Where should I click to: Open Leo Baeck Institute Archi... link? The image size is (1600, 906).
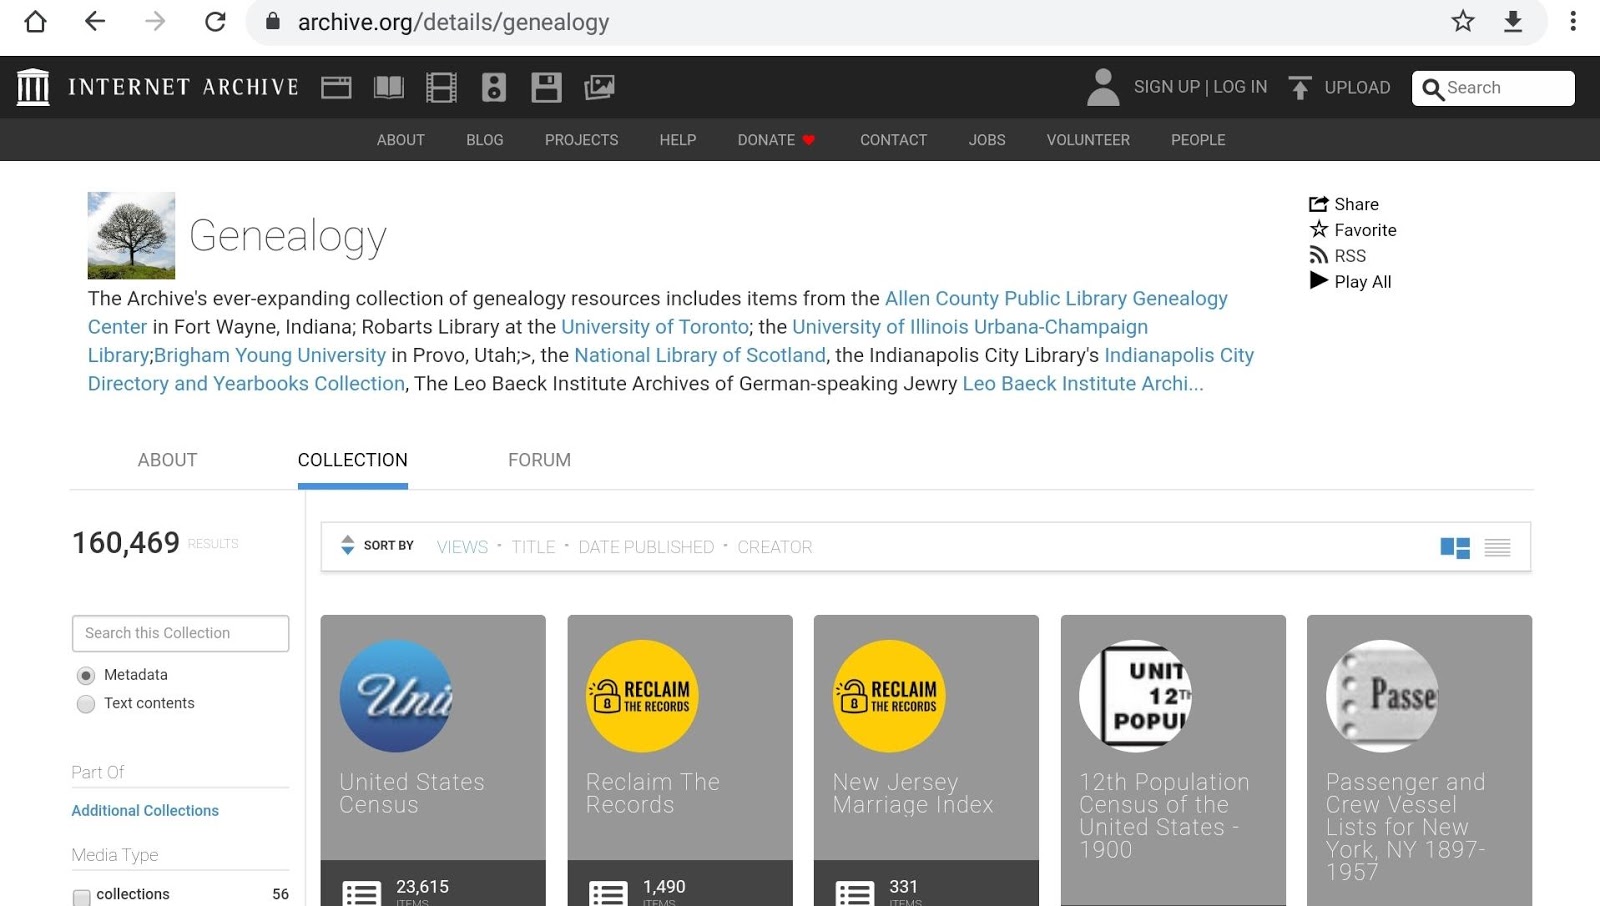click(x=1083, y=384)
